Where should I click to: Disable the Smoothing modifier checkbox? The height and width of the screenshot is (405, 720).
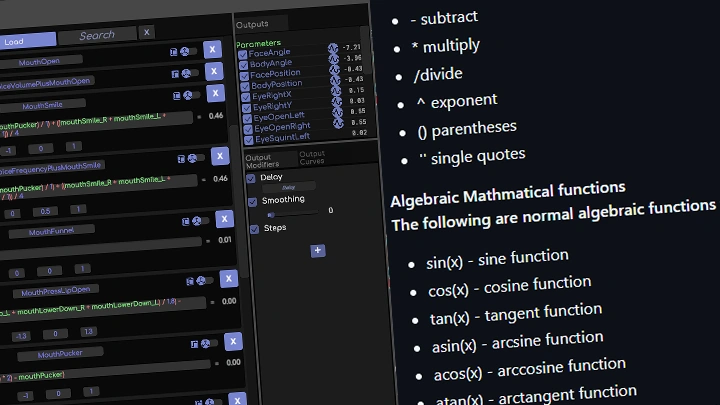coord(253,202)
